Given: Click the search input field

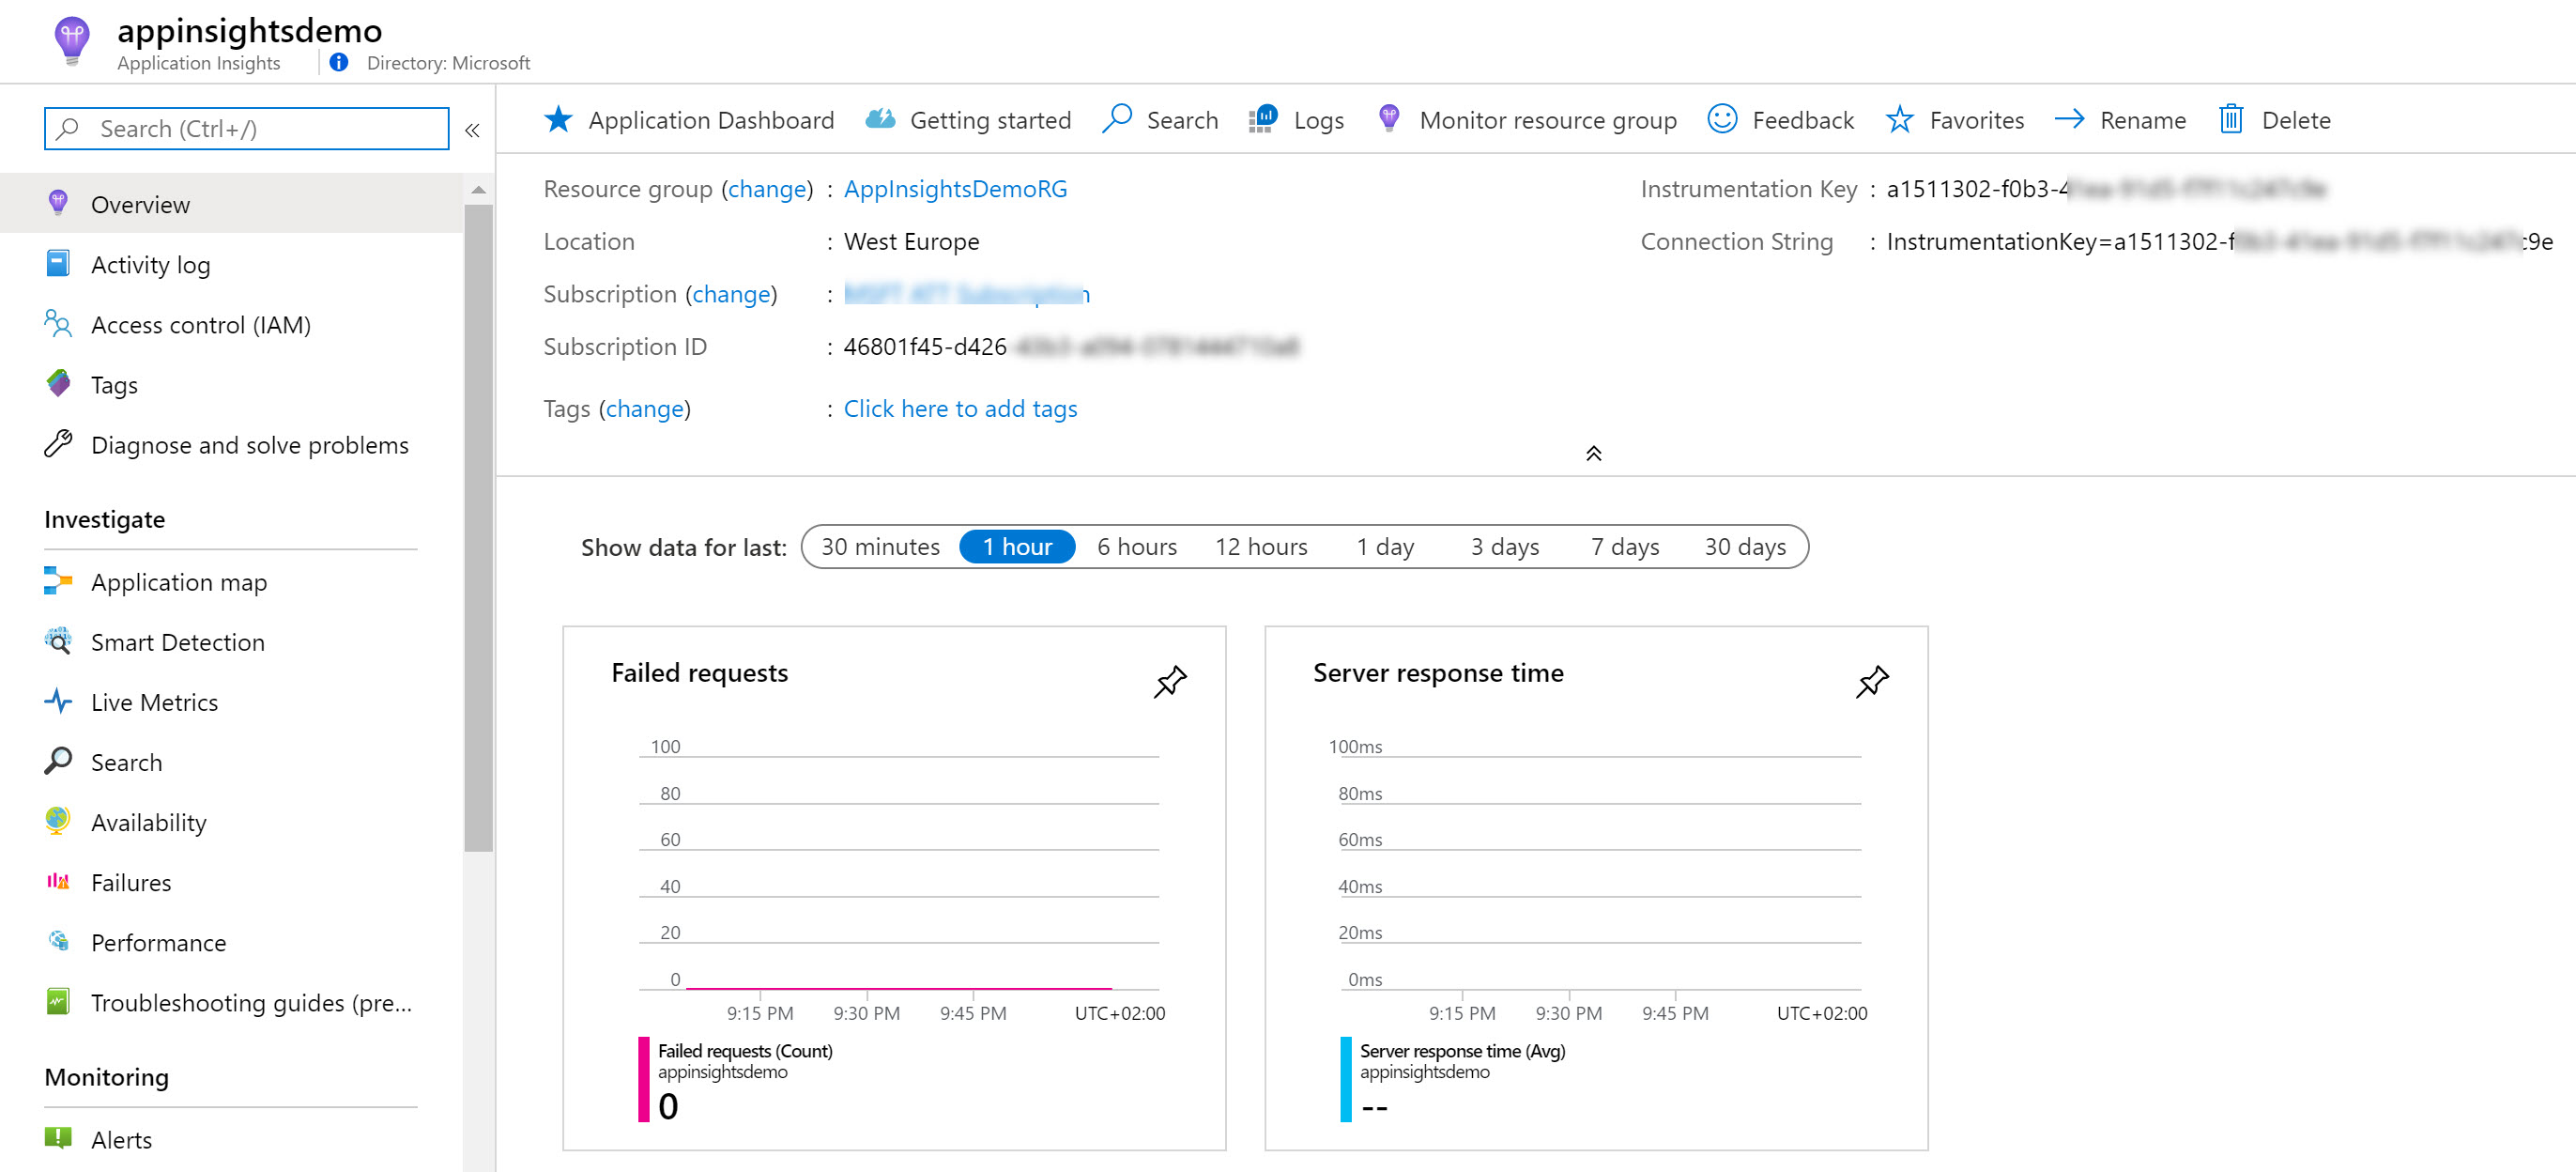Looking at the screenshot, I should click(x=246, y=128).
